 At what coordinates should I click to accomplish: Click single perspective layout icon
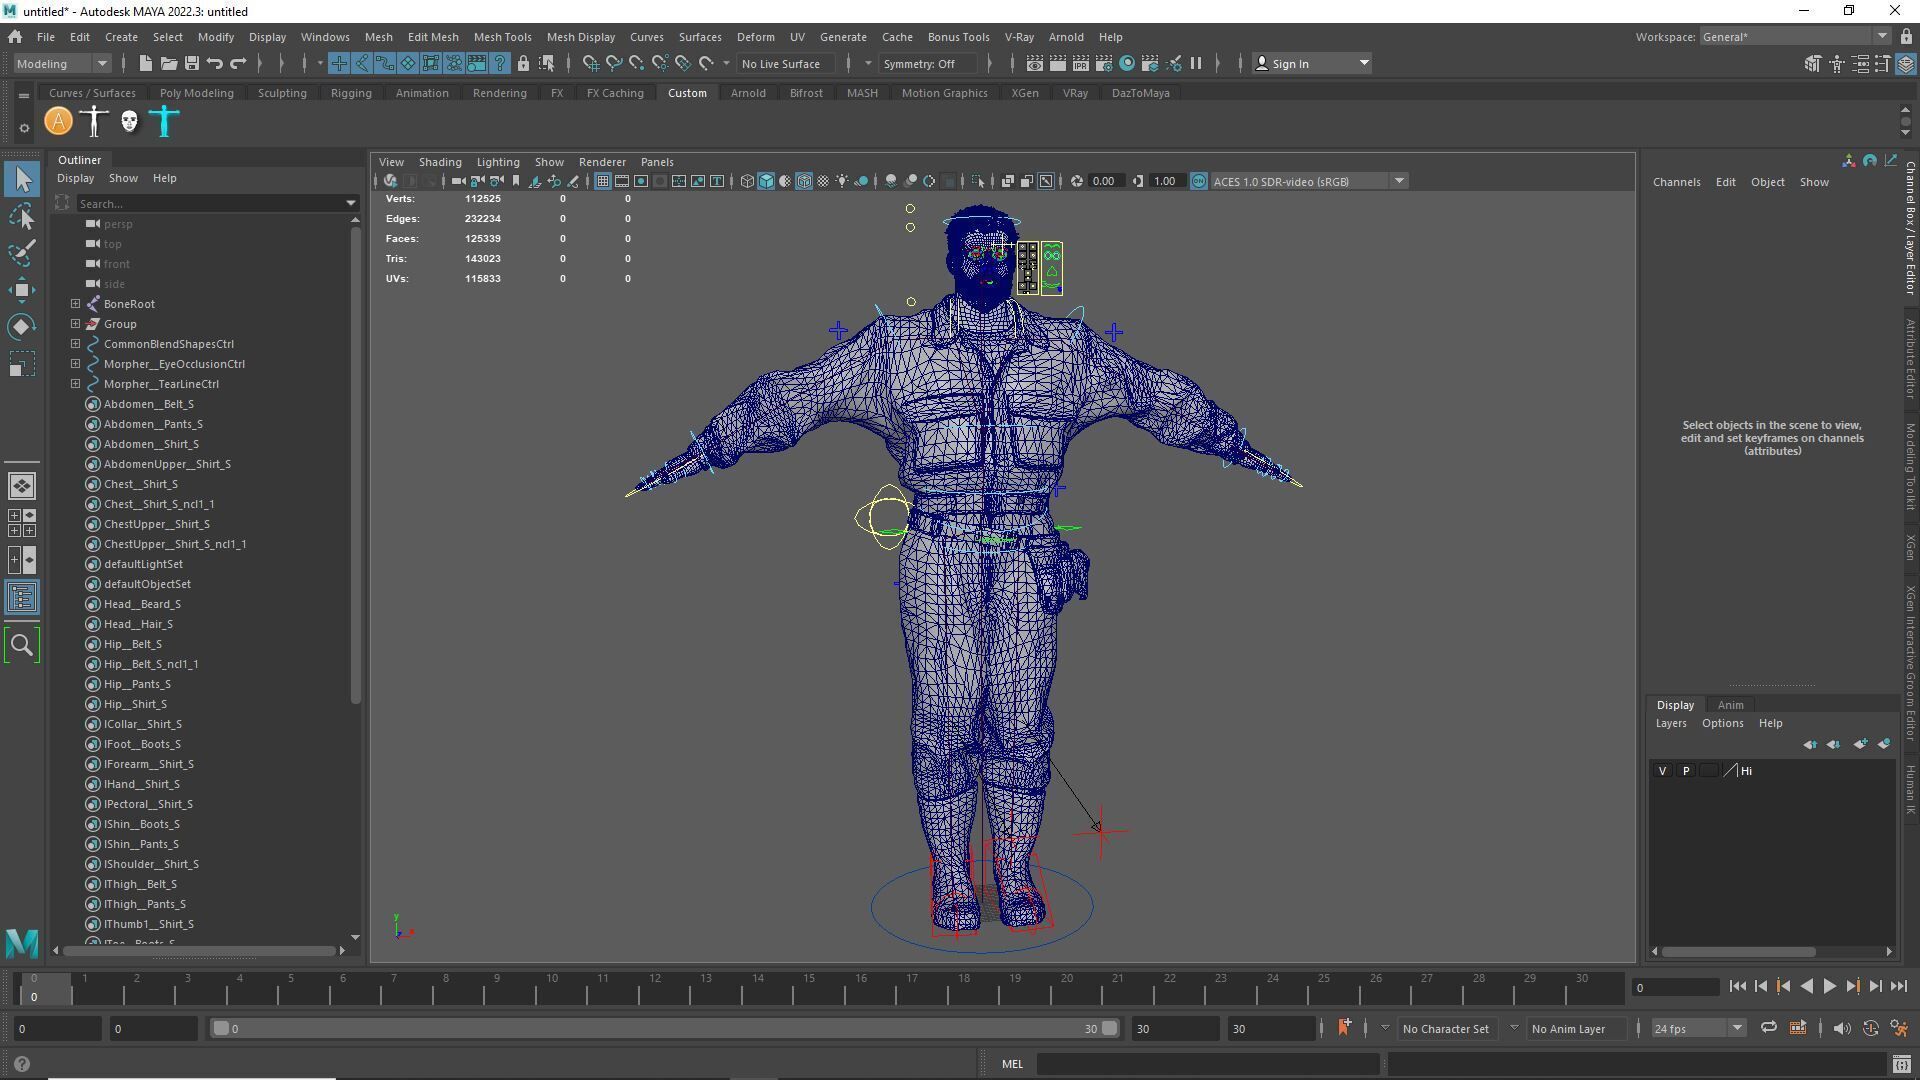tap(22, 486)
